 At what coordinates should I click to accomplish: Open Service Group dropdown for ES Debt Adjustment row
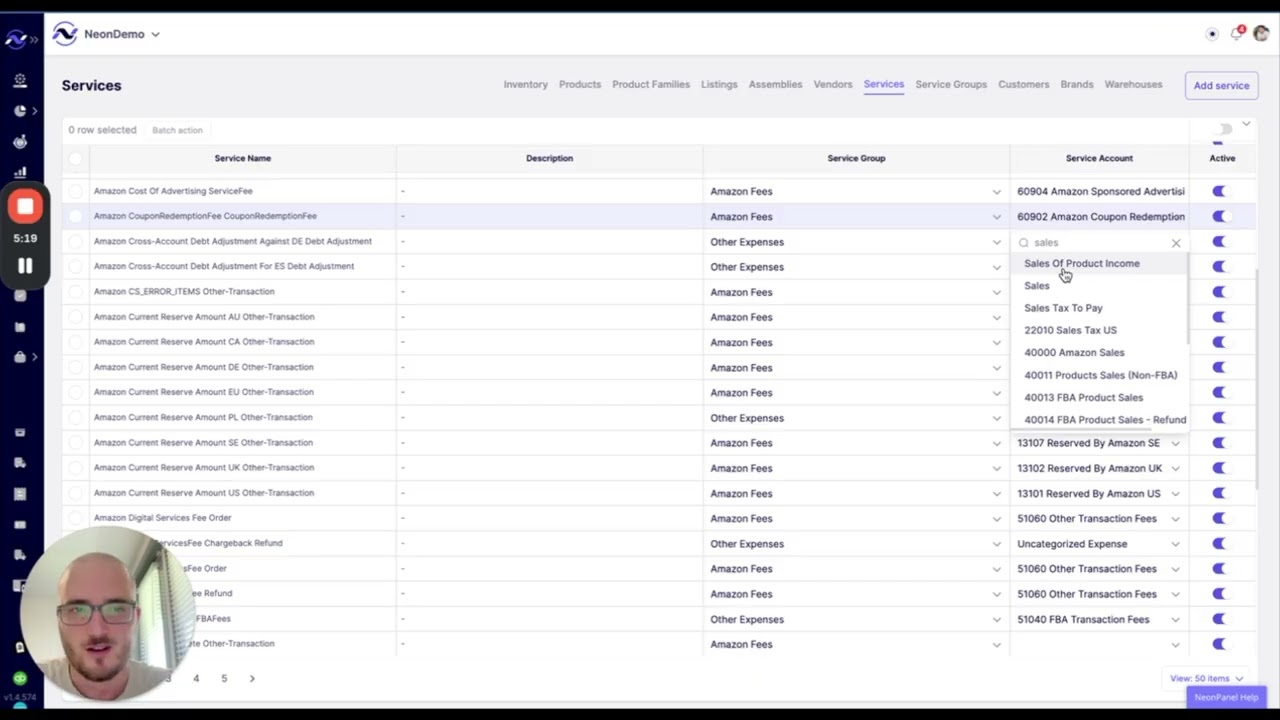[996, 267]
